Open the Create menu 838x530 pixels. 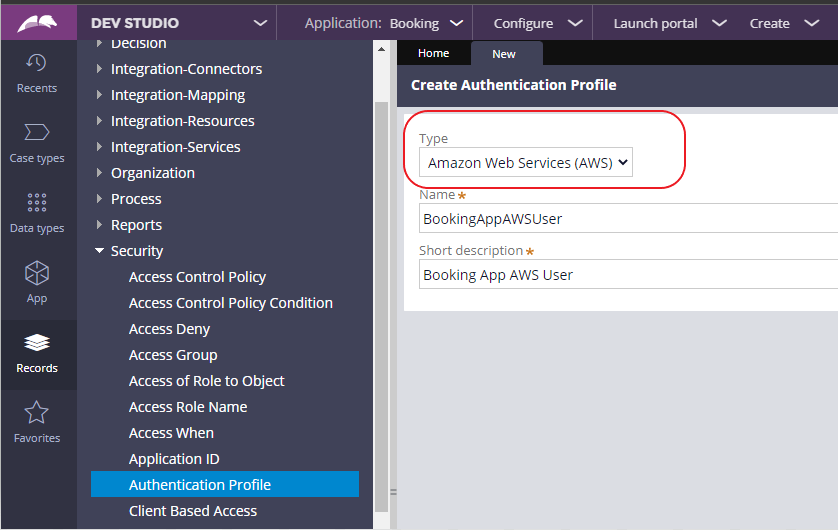(x=784, y=23)
